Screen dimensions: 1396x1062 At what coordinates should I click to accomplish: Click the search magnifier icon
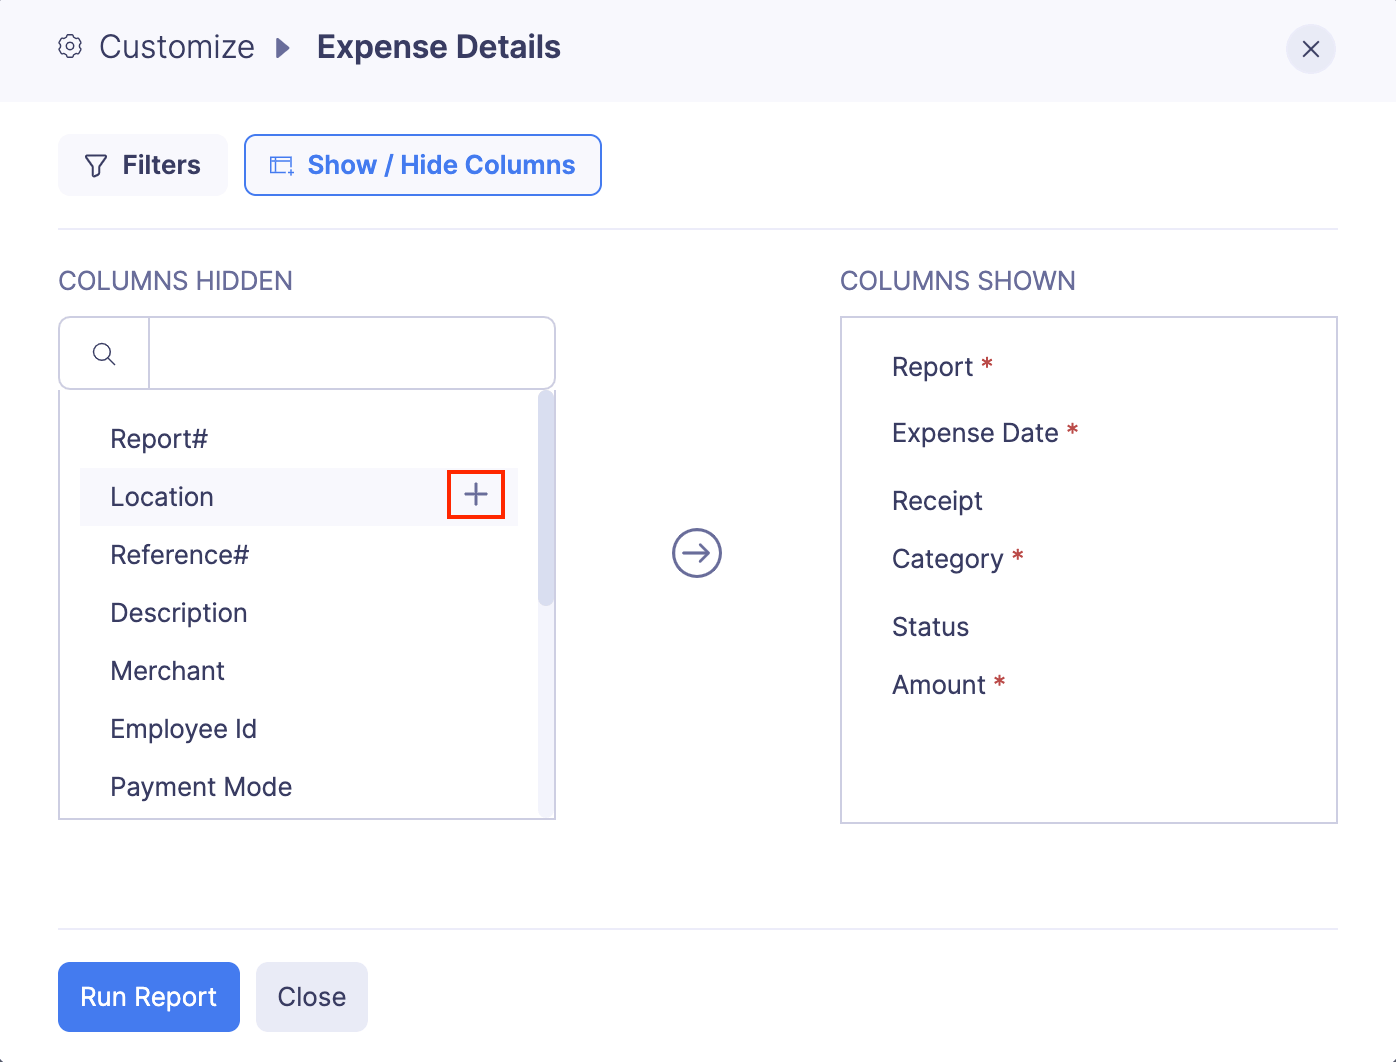click(104, 354)
